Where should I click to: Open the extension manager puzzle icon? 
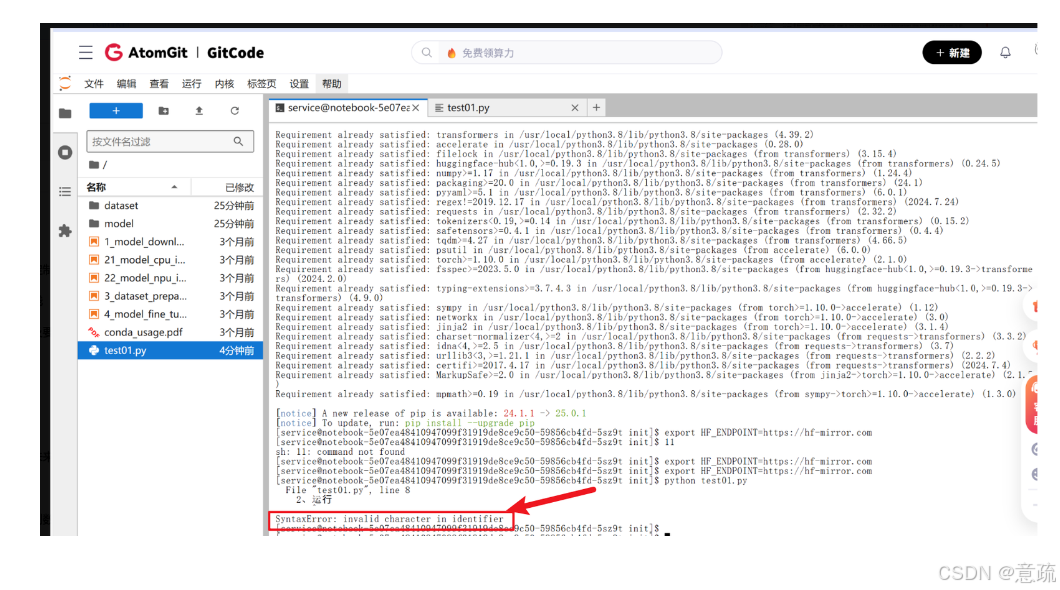[65, 231]
